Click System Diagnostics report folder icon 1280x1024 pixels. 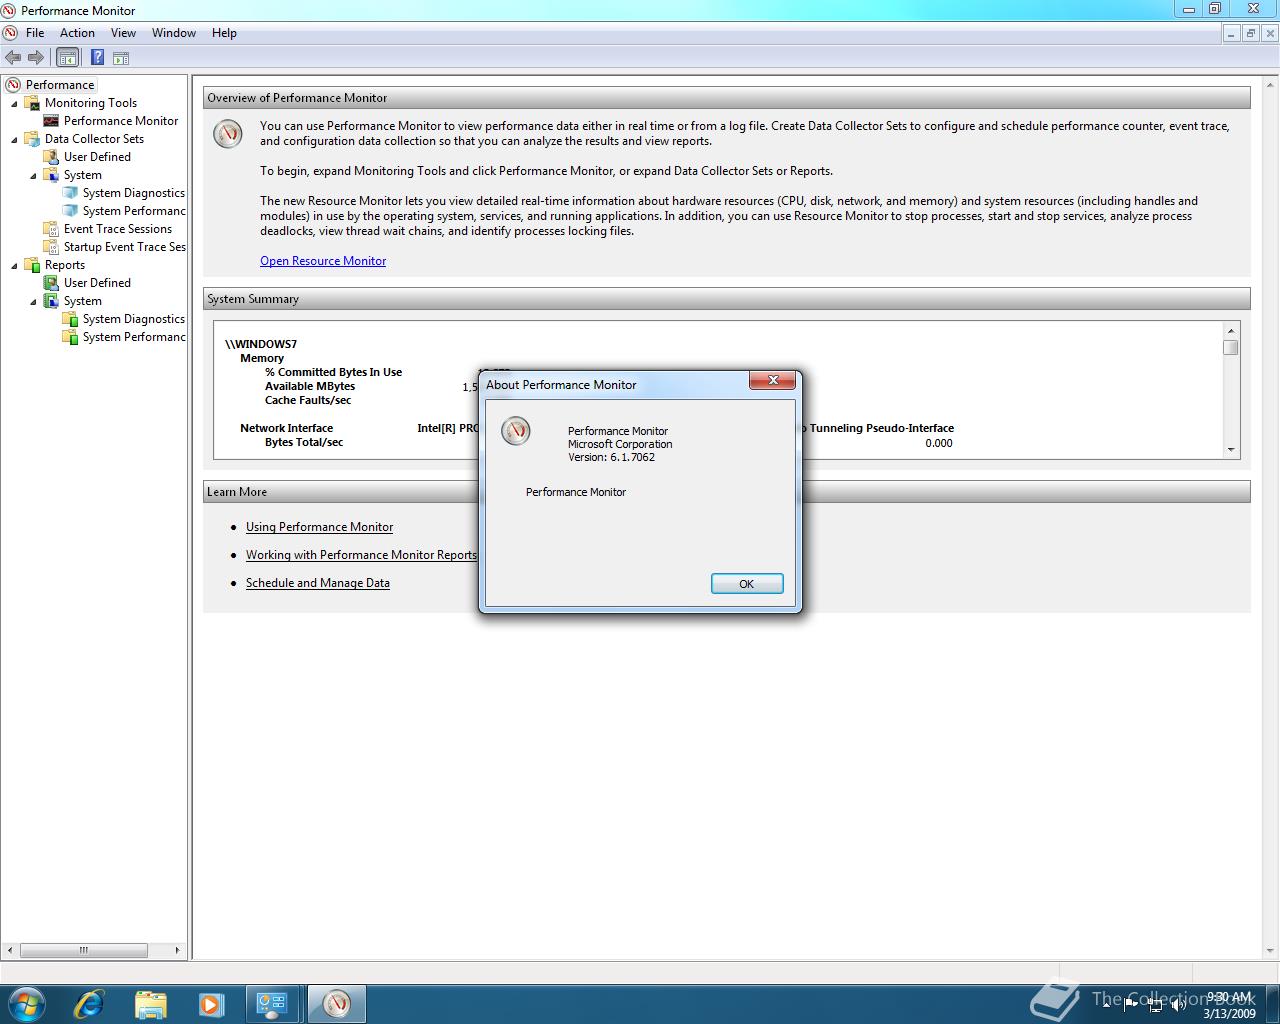(x=70, y=319)
